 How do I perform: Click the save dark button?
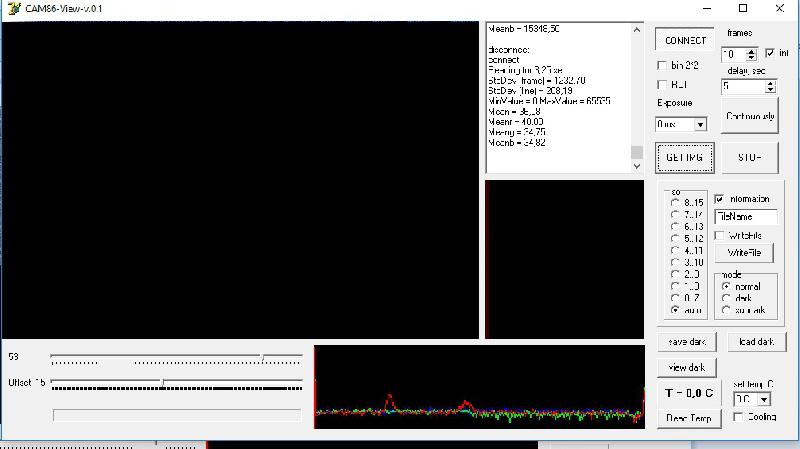pyautogui.click(x=687, y=342)
